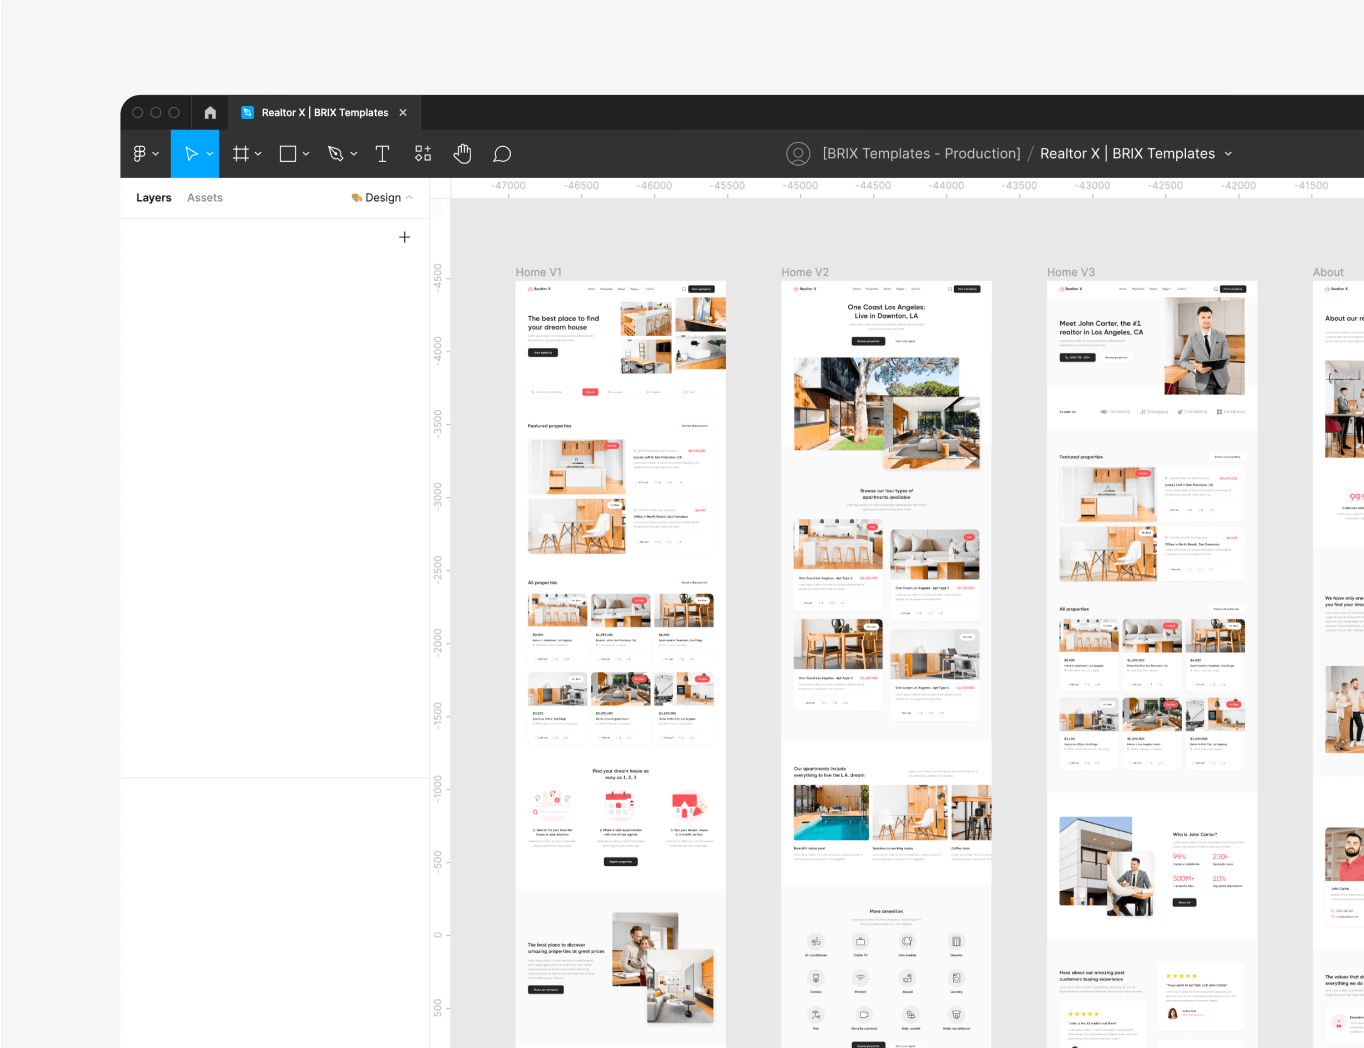Click the avatar circle in the toolbar
The height and width of the screenshot is (1048, 1364).
797,153
